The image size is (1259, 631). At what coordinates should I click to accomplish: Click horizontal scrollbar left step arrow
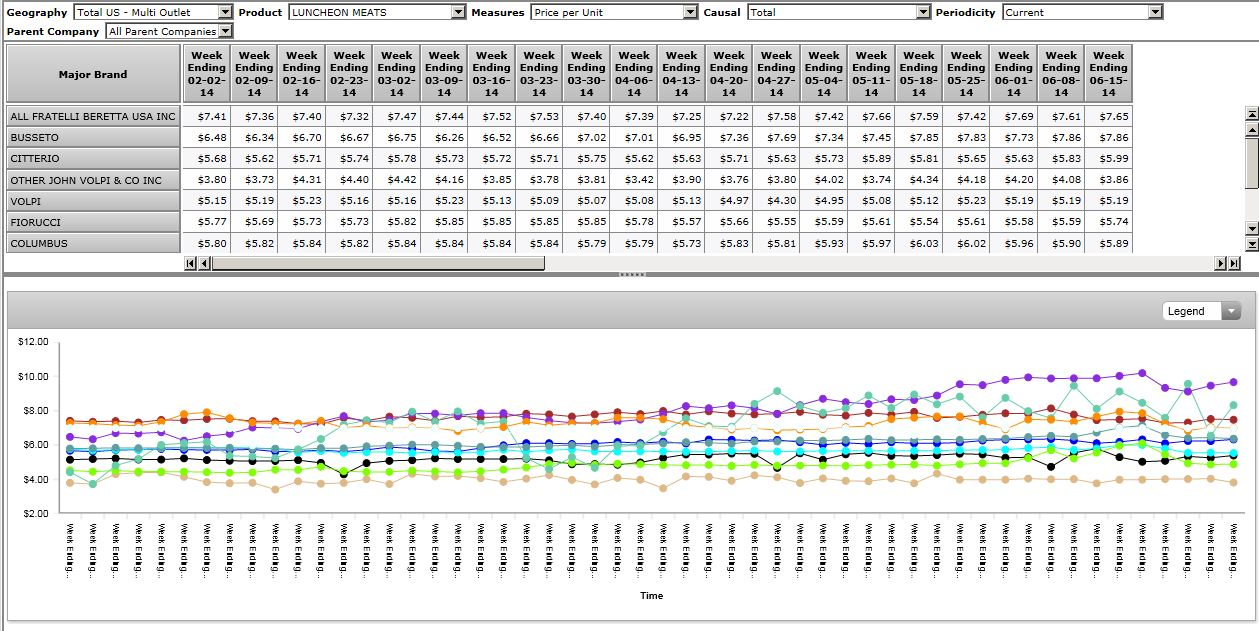tap(204, 263)
